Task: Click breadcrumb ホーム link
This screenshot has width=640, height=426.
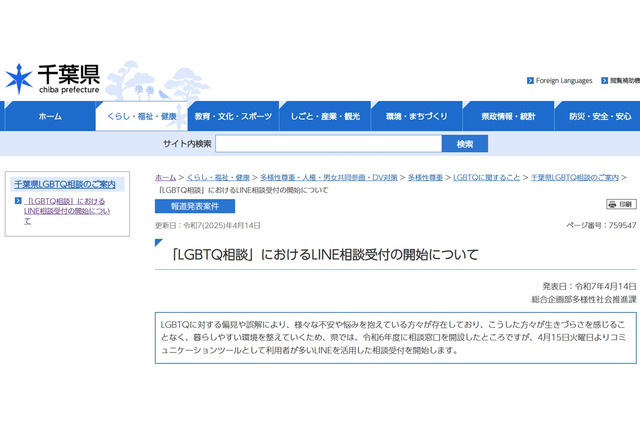Action: pos(165,178)
